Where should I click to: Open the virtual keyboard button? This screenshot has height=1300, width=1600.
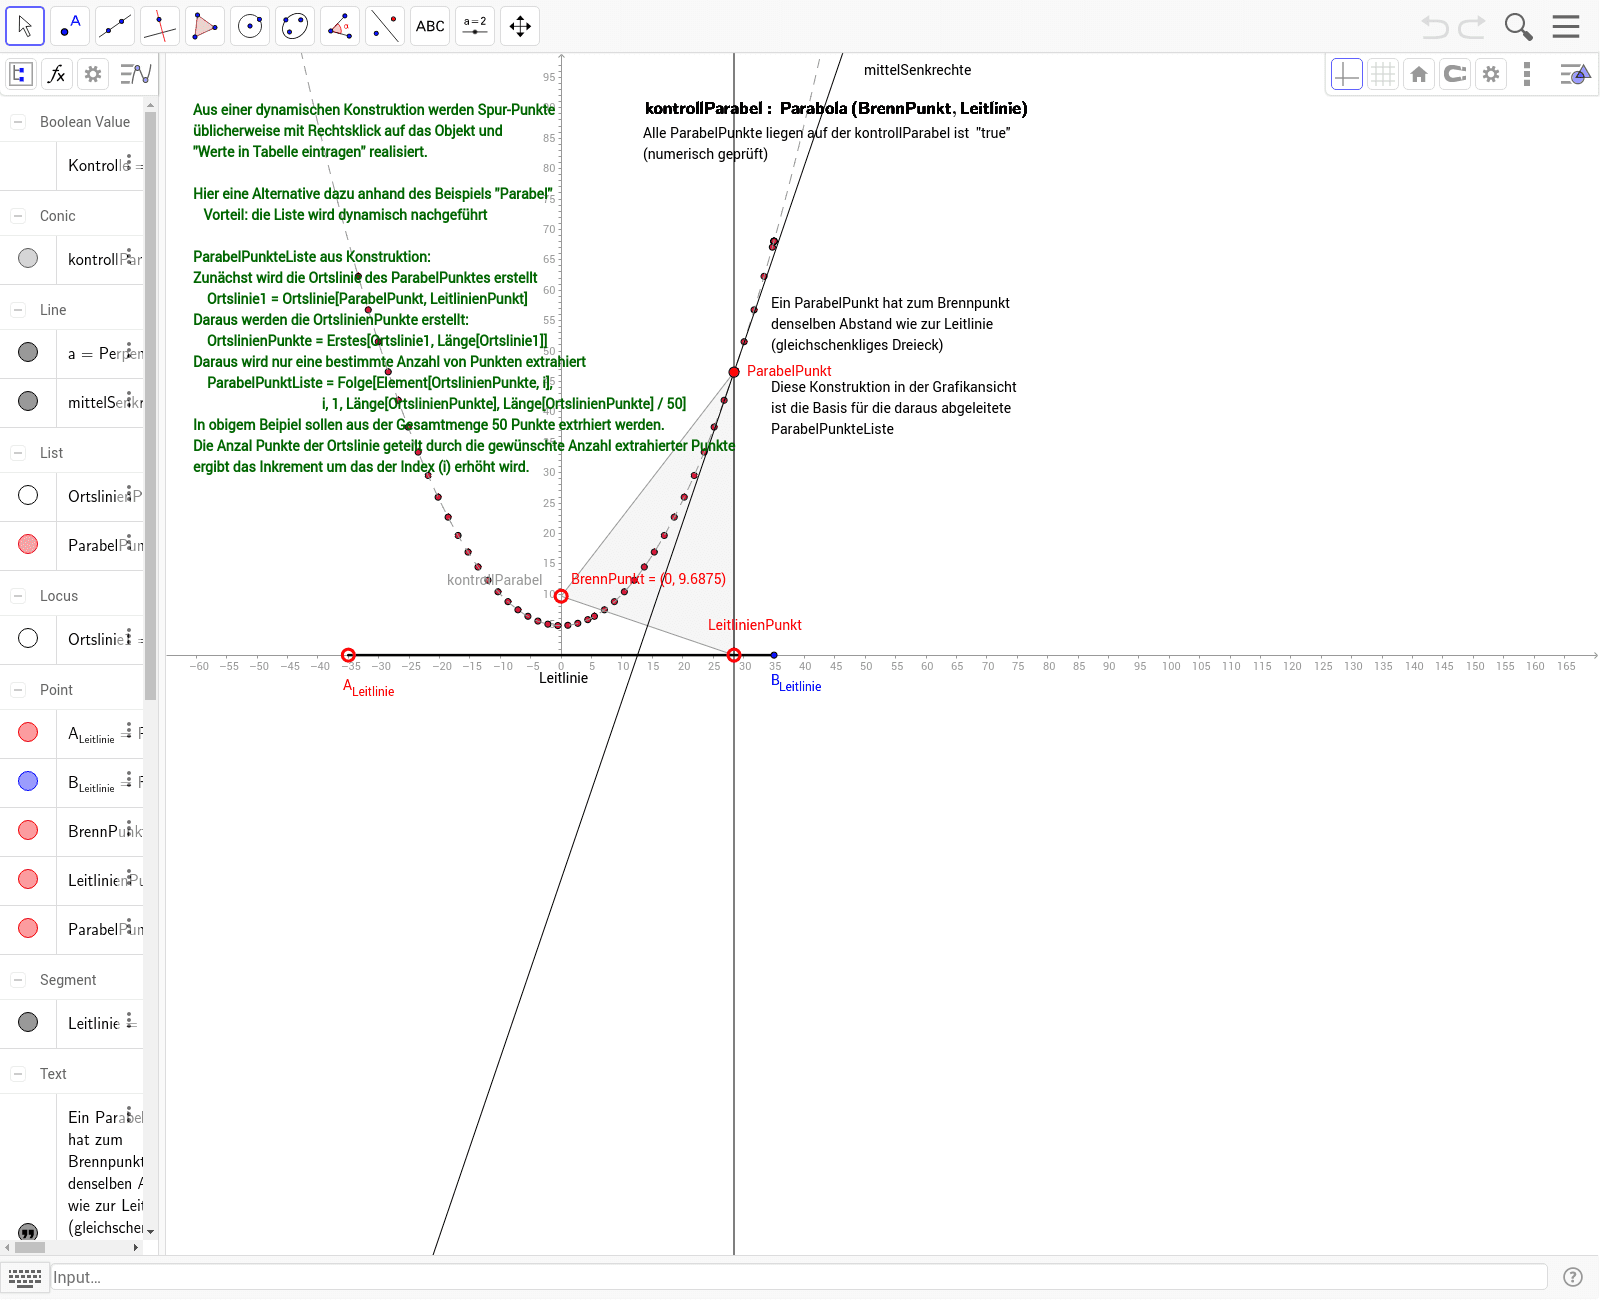25,1277
